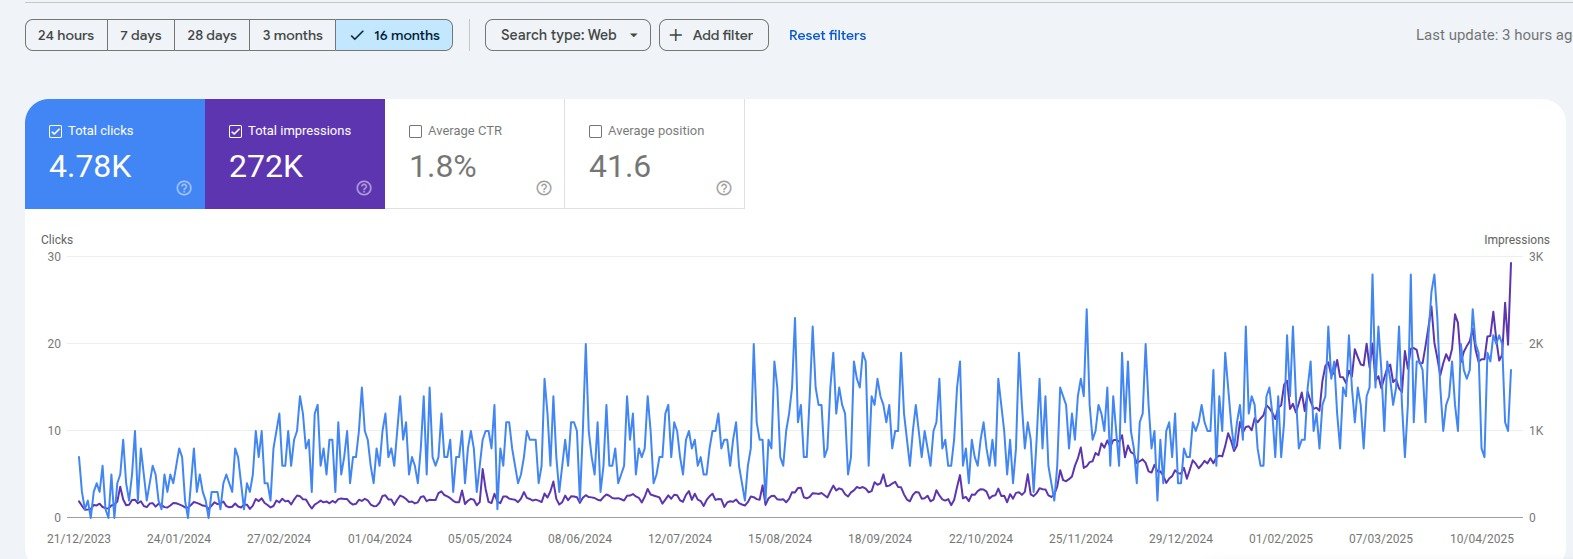
Task: Click help icon on Total clicks card
Action: (x=184, y=188)
